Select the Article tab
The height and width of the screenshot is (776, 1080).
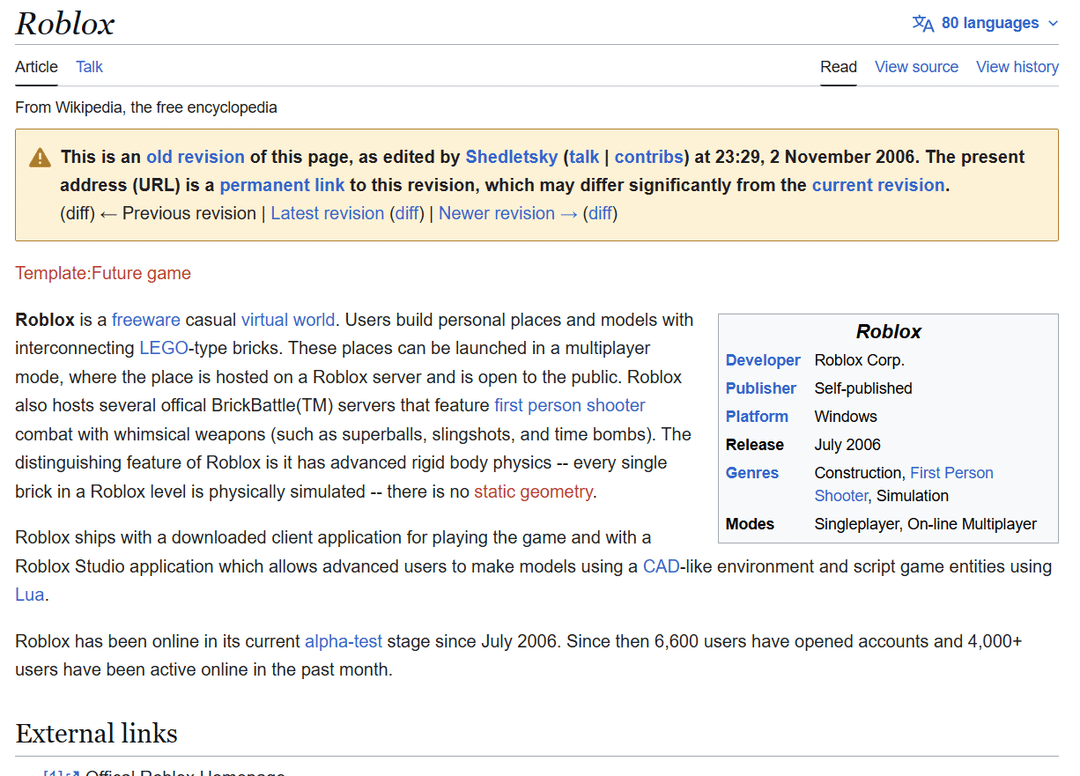click(36, 67)
